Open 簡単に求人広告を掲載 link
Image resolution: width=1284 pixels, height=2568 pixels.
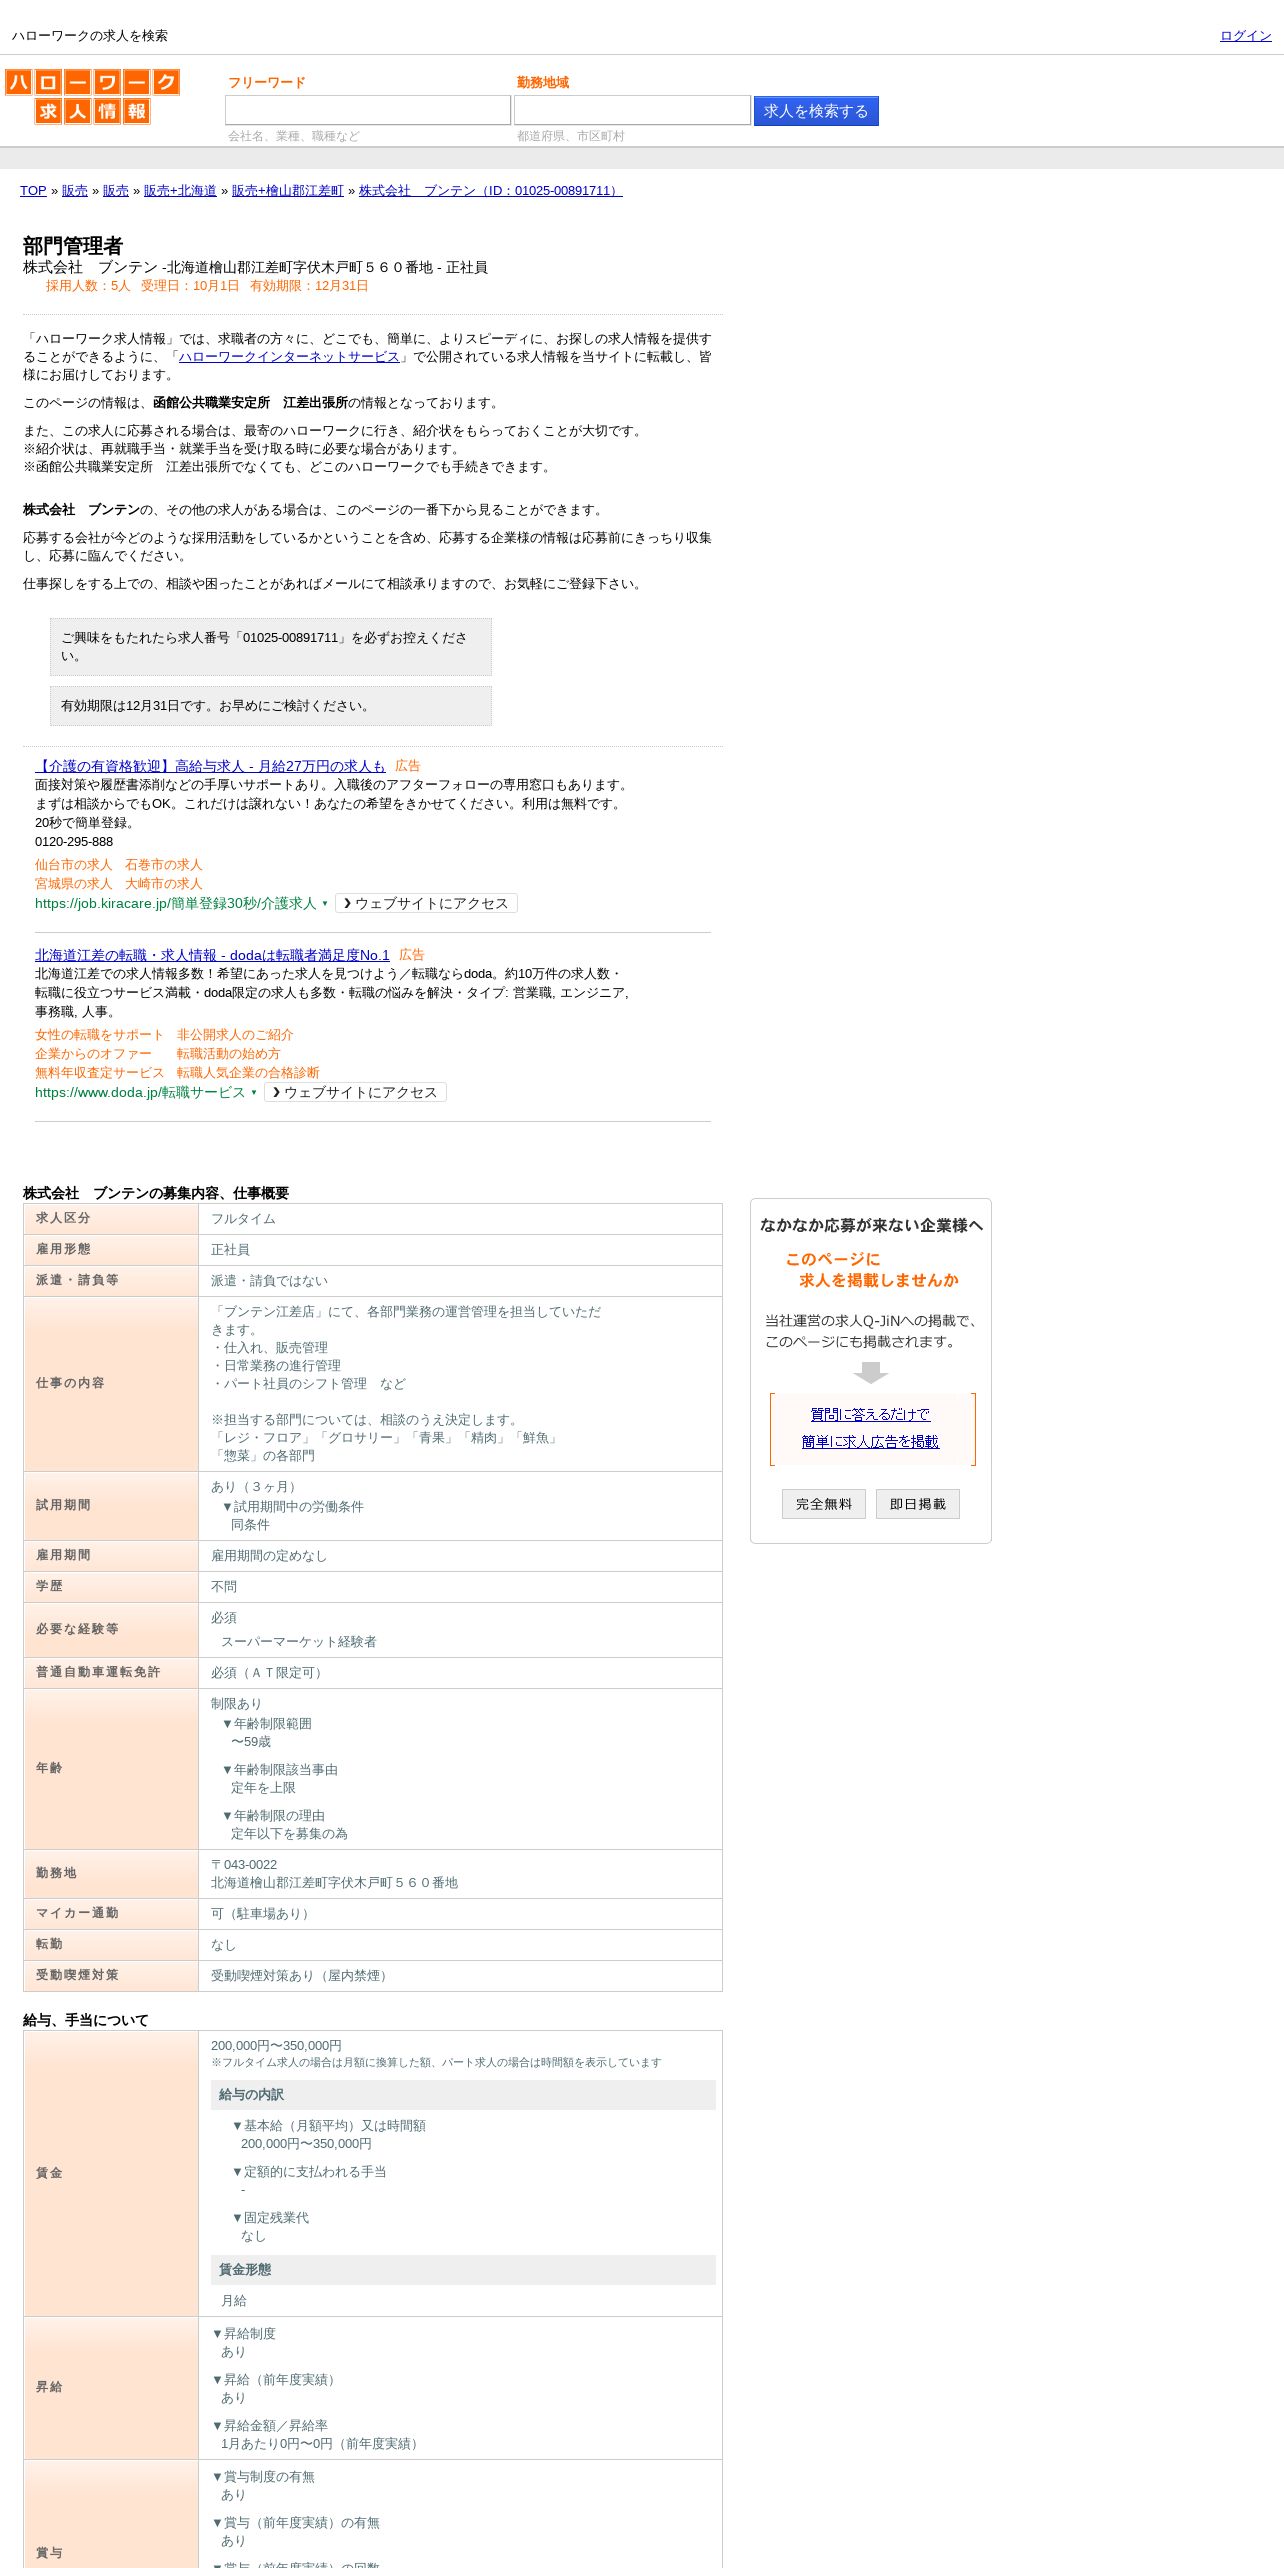pyautogui.click(x=870, y=1441)
